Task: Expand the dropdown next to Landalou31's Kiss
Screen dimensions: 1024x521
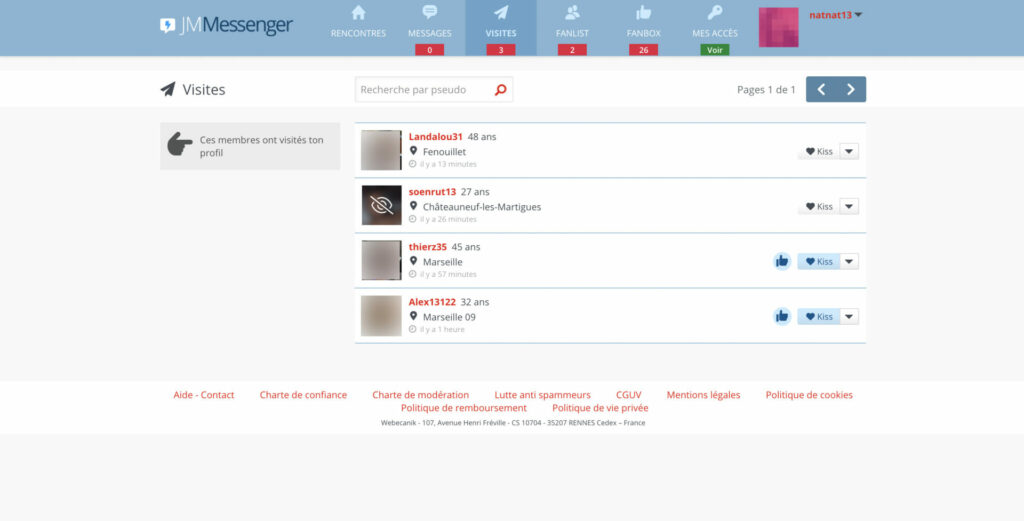Action: pyautogui.click(x=849, y=151)
